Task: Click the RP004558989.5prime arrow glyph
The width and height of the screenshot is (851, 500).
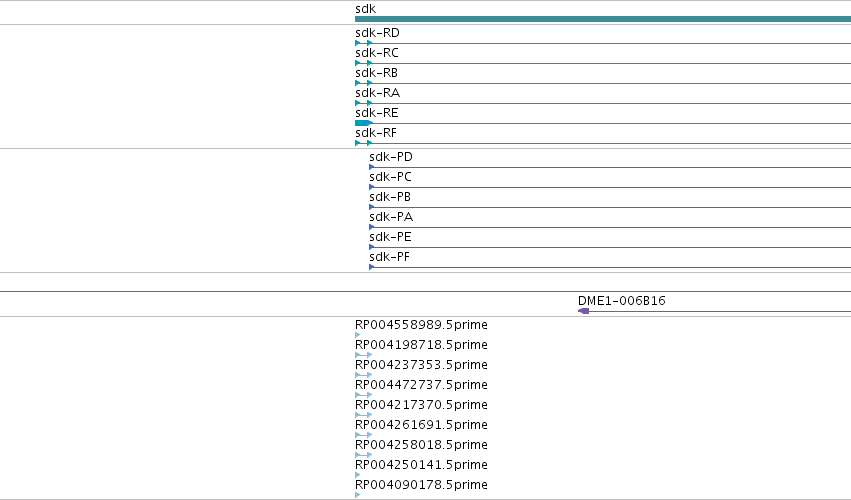Action: tap(358, 335)
